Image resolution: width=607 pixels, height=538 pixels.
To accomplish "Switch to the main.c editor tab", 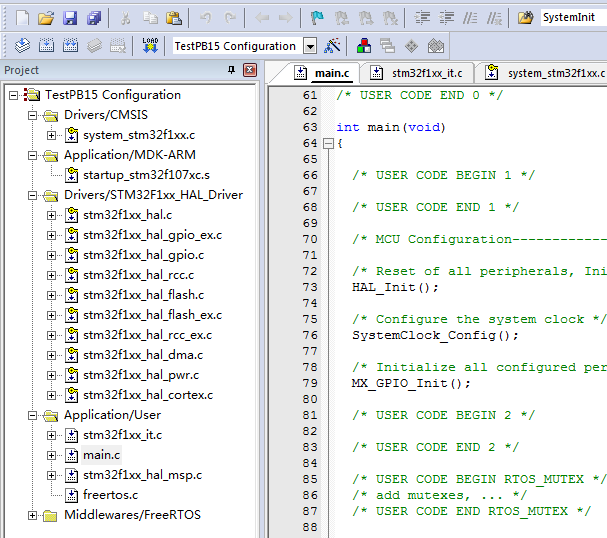I will coord(322,73).
